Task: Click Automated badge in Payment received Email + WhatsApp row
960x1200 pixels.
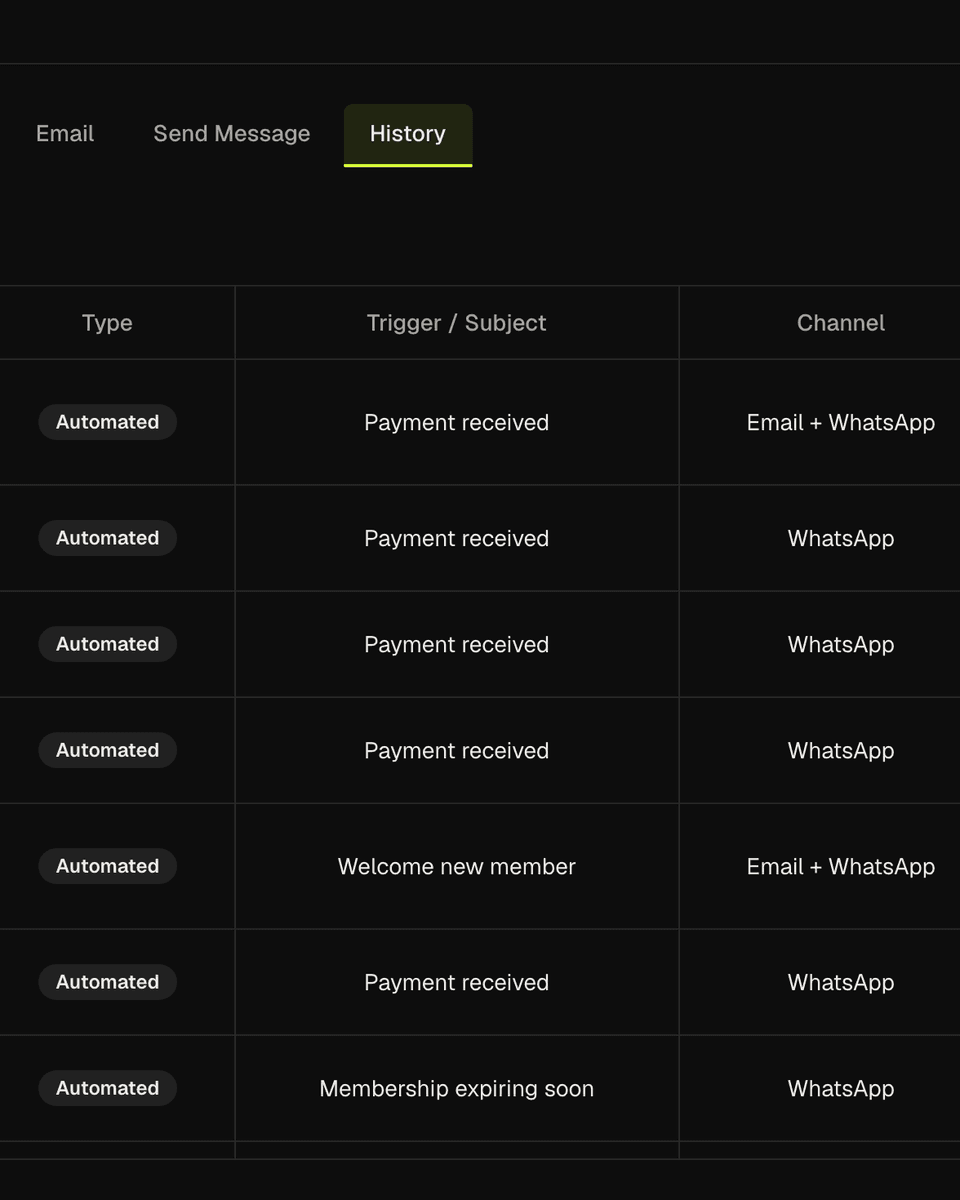Action: click(x=108, y=422)
